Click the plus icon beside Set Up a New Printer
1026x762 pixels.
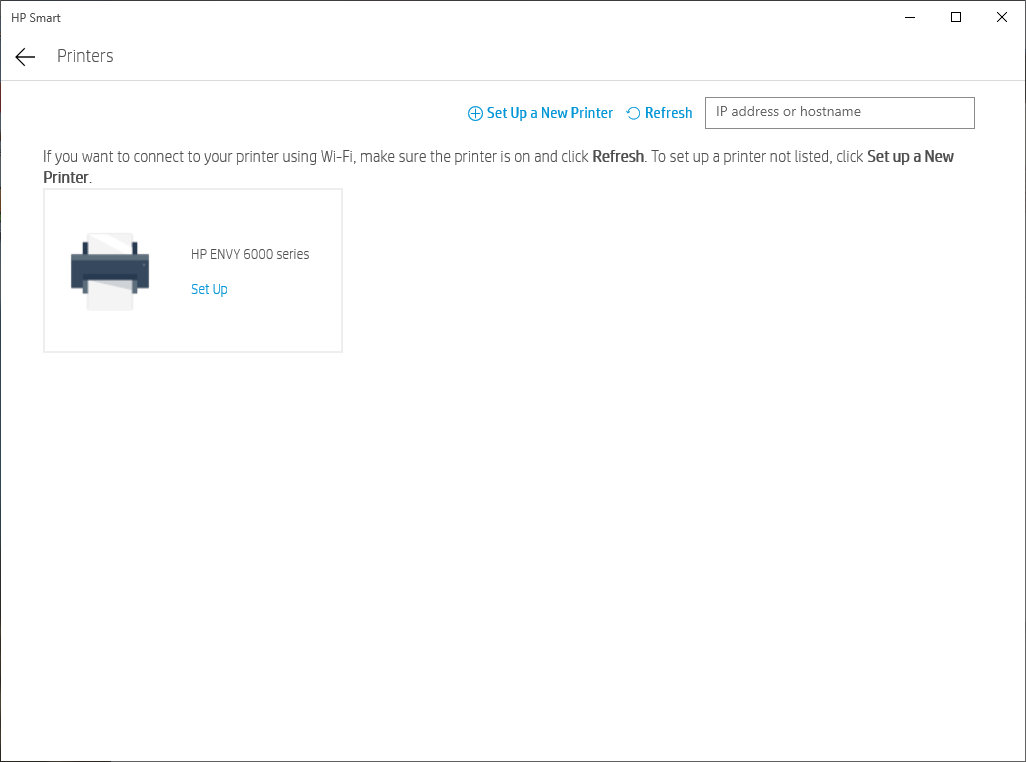coord(475,113)
